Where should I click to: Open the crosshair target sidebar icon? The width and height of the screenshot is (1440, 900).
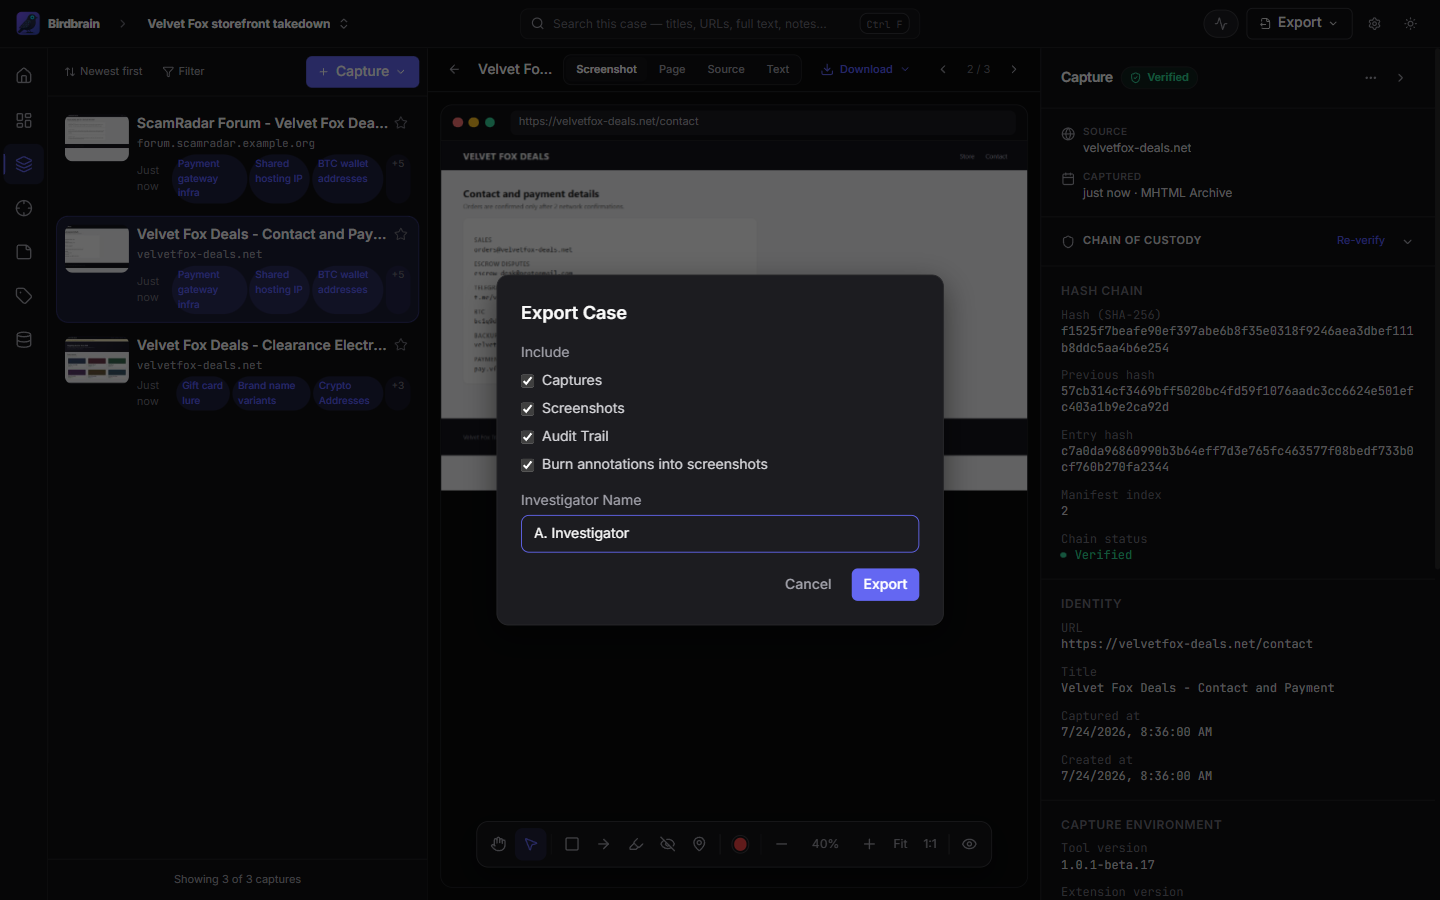(24, 208)
